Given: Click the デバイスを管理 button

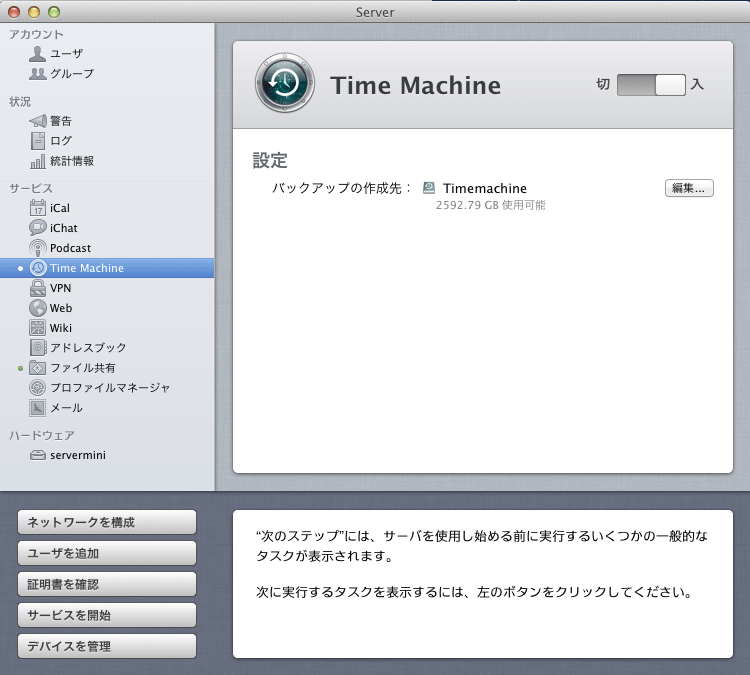Looking at the screenshot, I should pos(107,646).
